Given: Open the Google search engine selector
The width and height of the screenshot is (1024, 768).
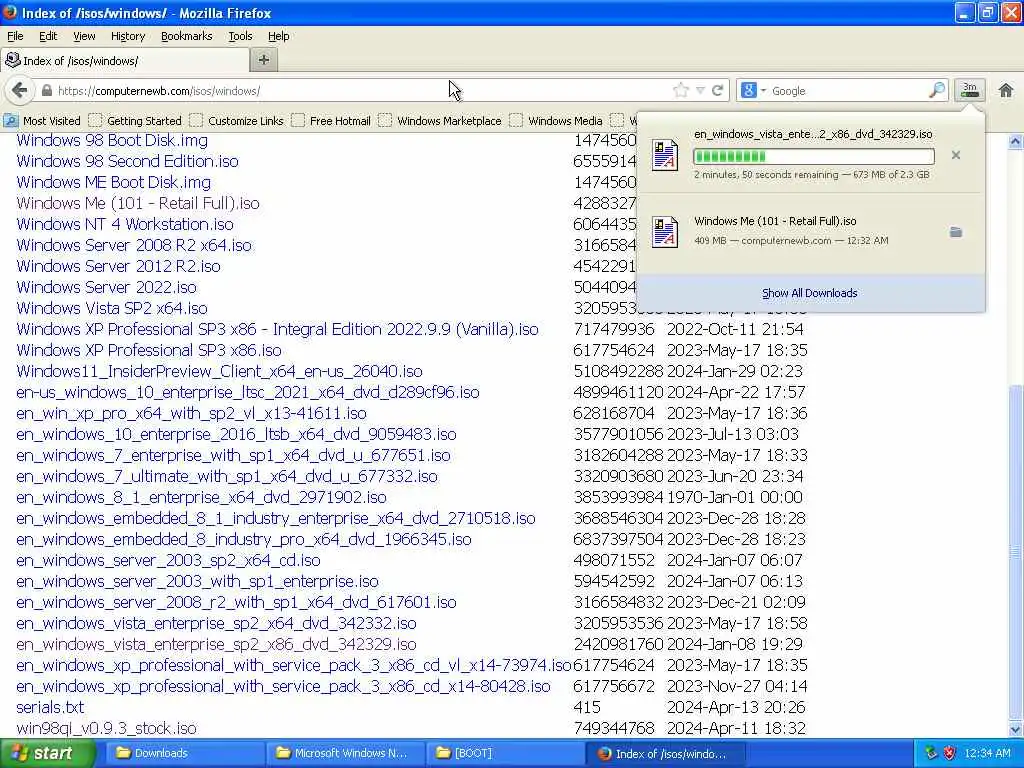Looking at the screenshot, I should [x=753, y=91].
